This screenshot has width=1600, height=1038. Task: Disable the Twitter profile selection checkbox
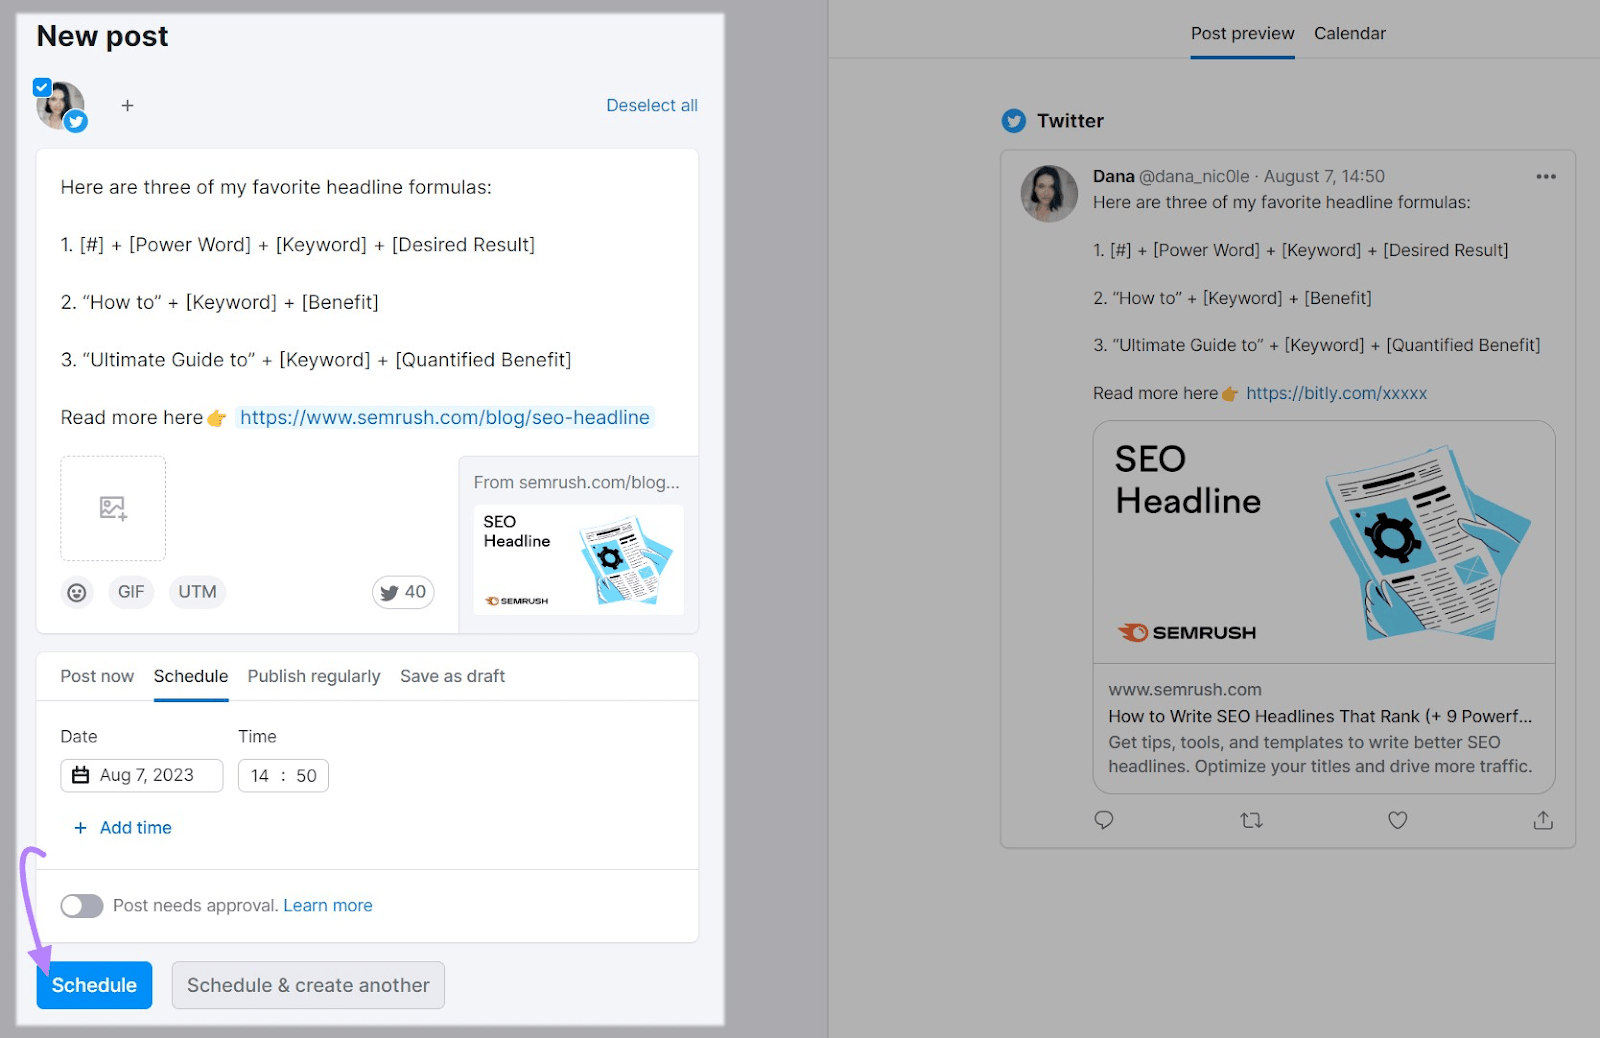coord(42,87)
